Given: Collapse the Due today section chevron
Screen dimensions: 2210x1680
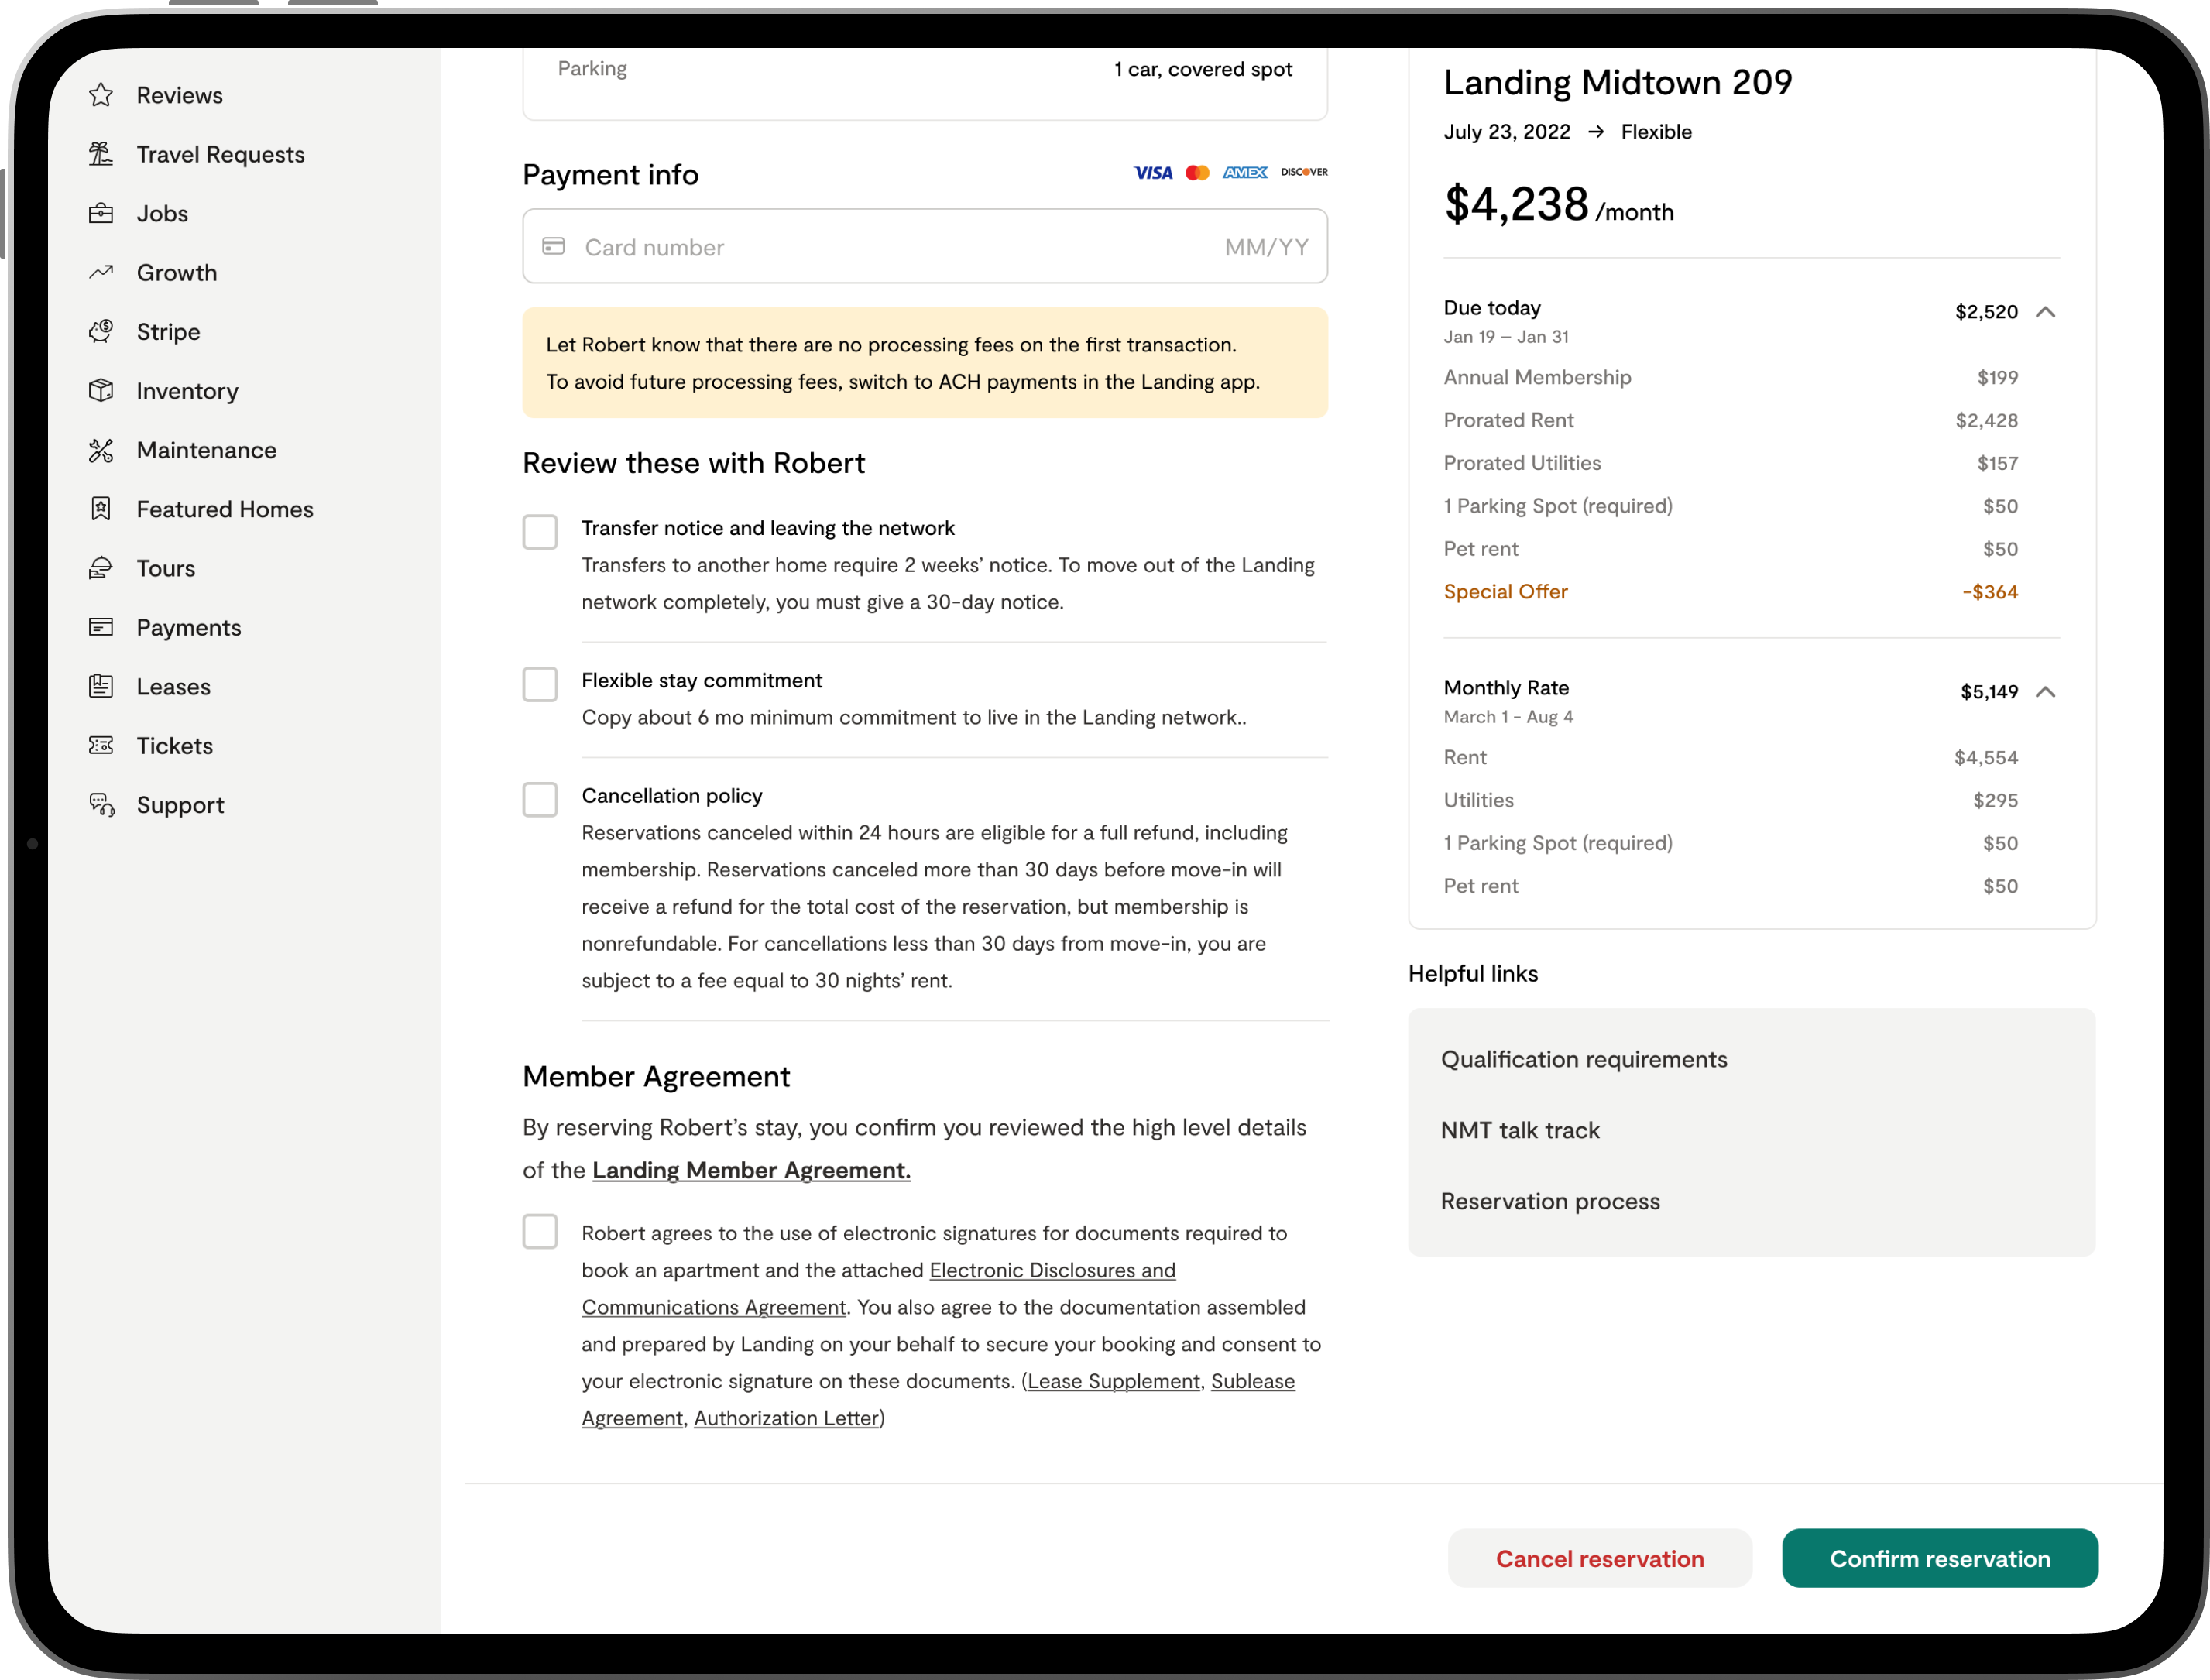Looking at the screenshot, I should tap(2046, 312).
